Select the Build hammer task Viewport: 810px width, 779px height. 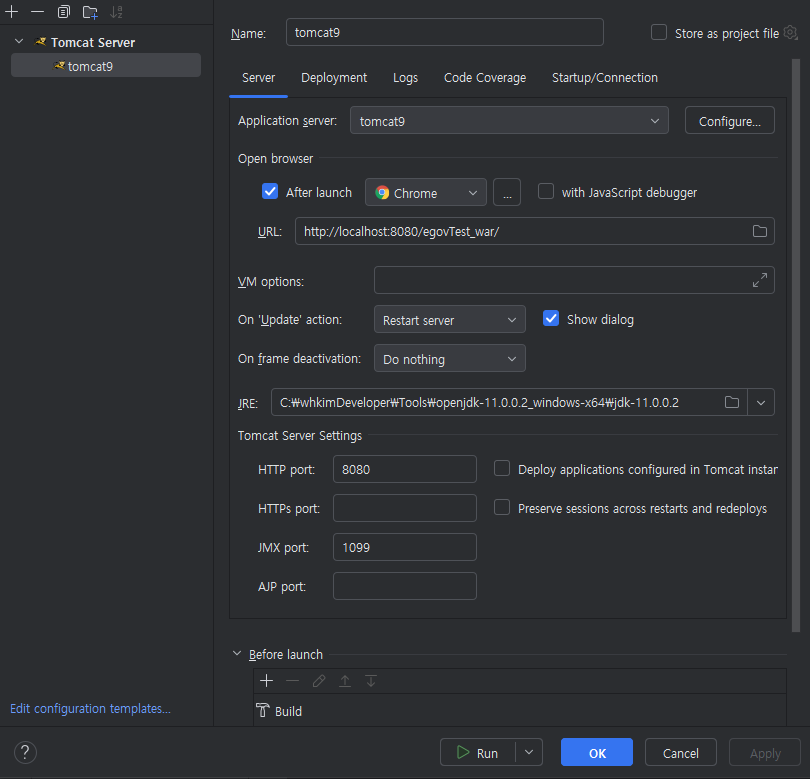click(279, 711)
